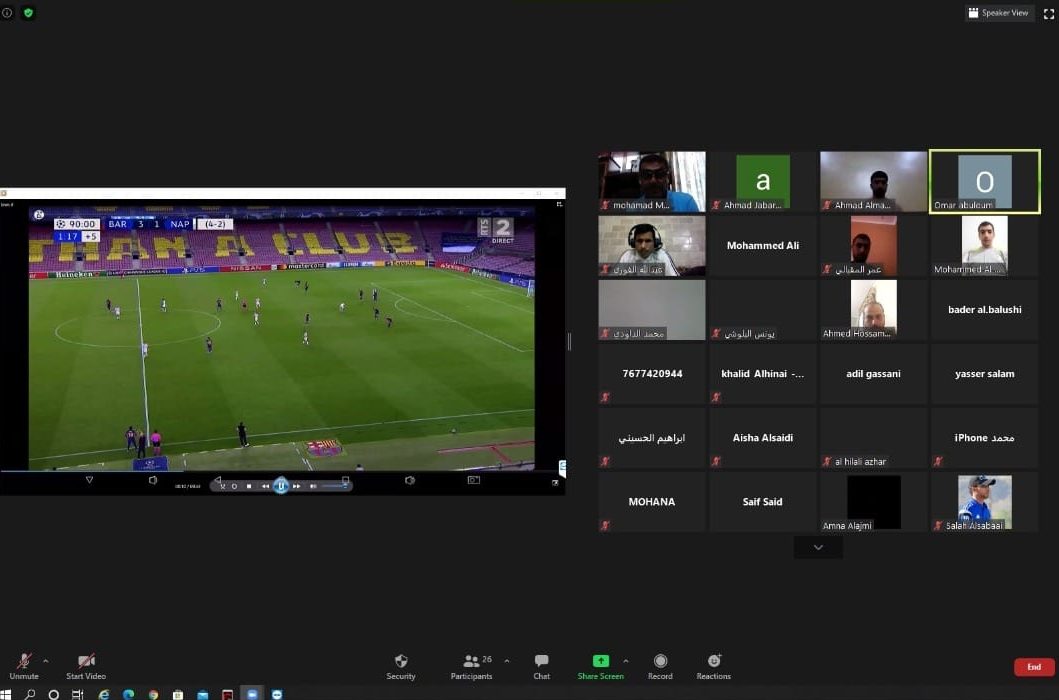Click the bottom-right full screen icon in player
Image resolution: width=1059 pixels, height=700 pixels.
point(555,482)
